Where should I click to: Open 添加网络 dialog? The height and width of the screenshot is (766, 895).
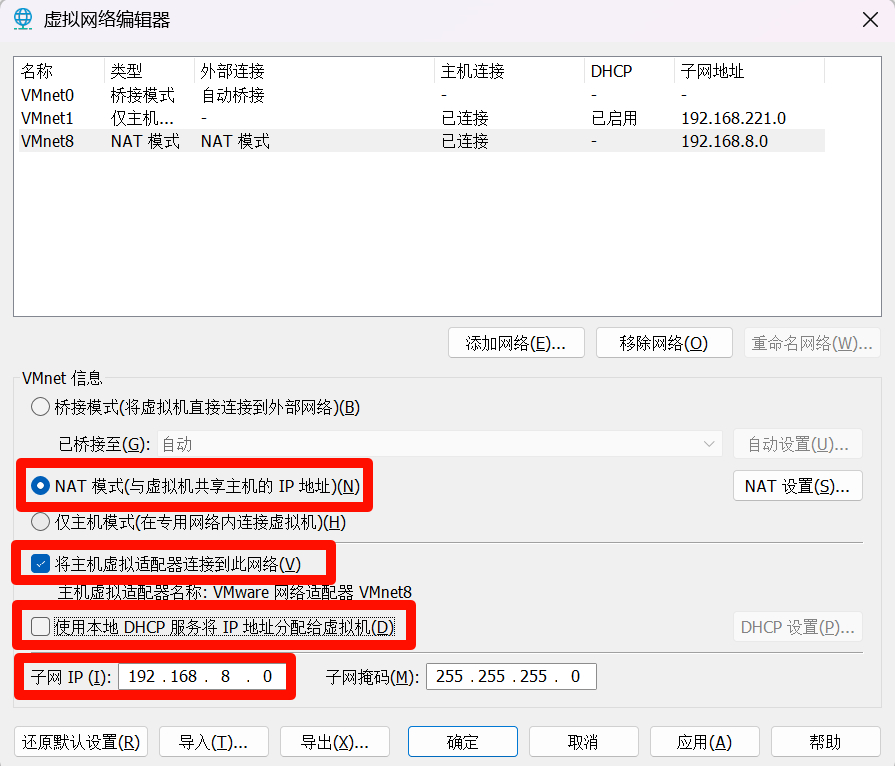[516, 343]
